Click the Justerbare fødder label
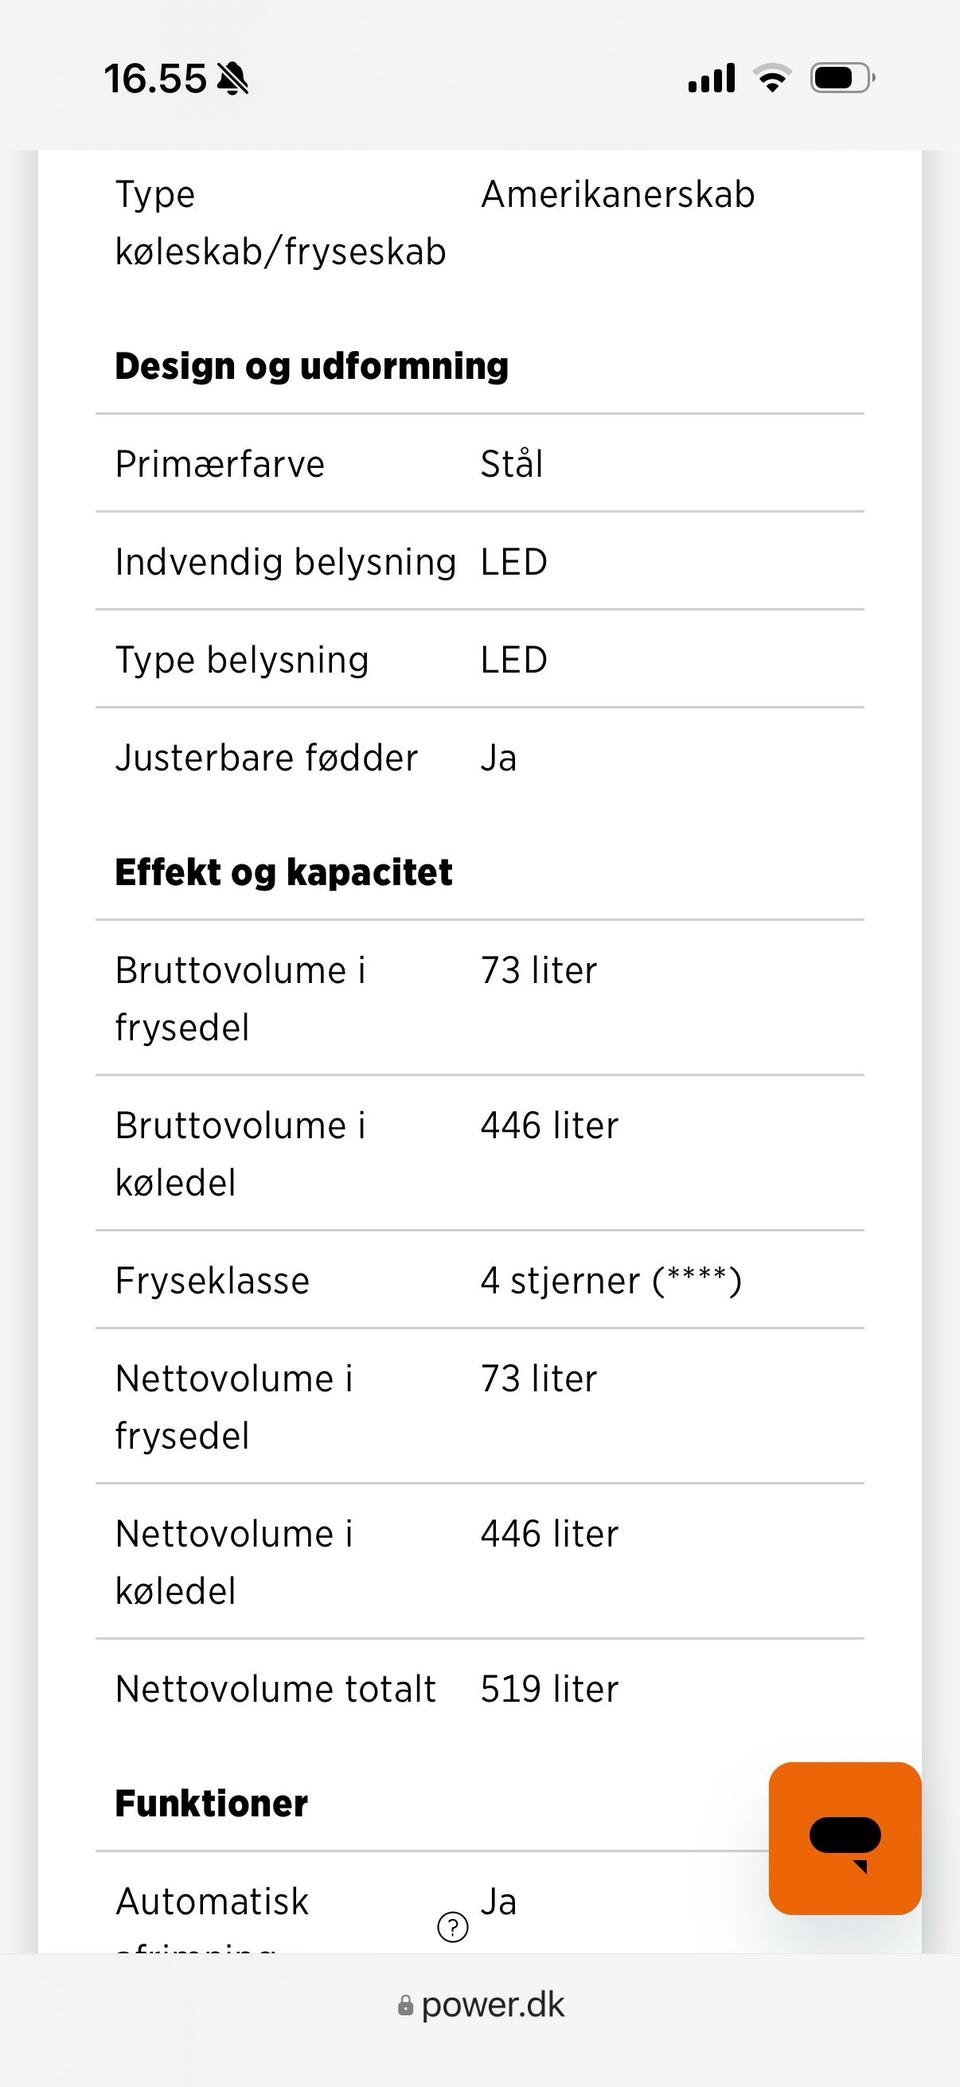Image resolution: width=960 pixels, height=2087 pixels. 266,758
